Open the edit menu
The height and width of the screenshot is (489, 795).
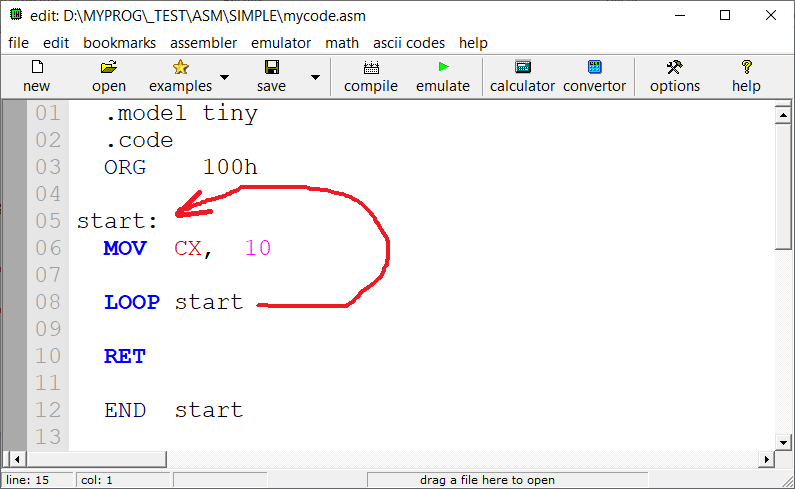[x=56, y=43]
